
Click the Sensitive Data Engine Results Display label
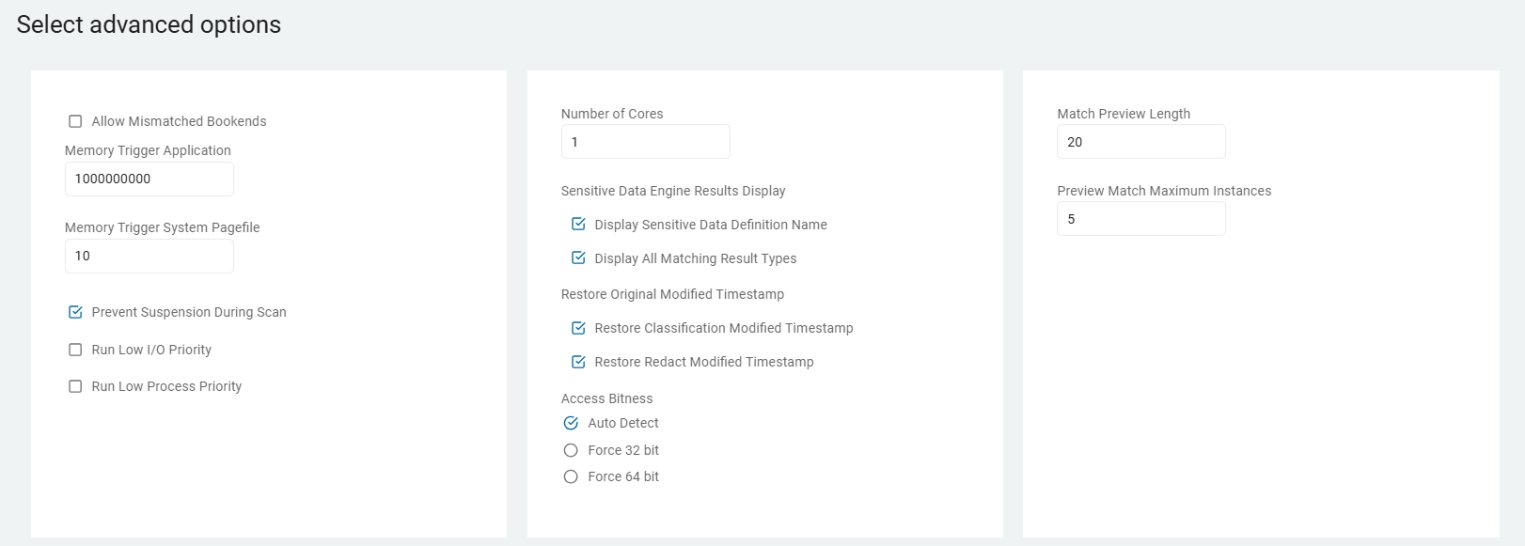point(673,190)
